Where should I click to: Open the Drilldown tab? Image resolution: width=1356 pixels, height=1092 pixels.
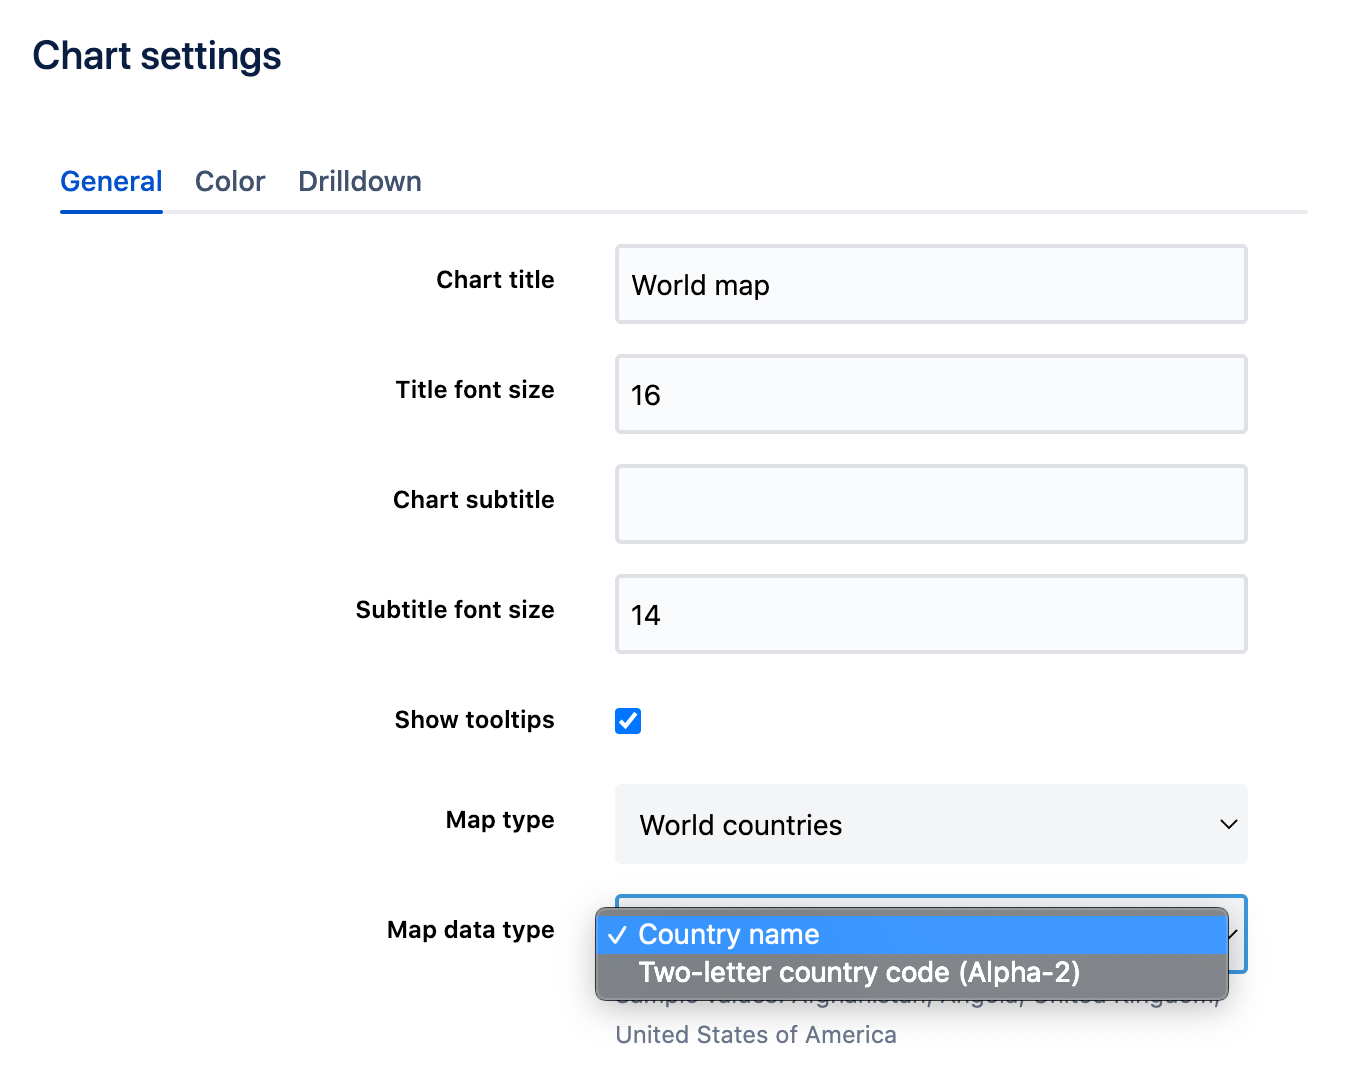click(359, 181)
